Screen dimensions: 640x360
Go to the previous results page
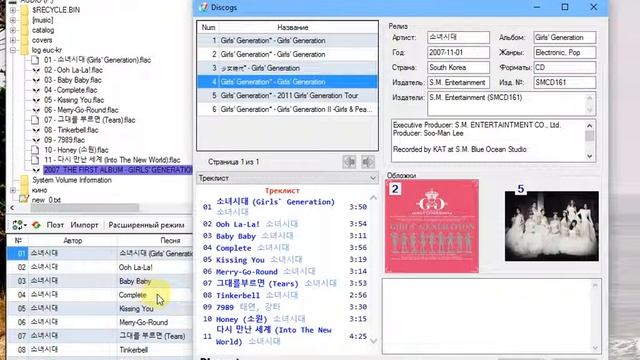pos(349,162)
